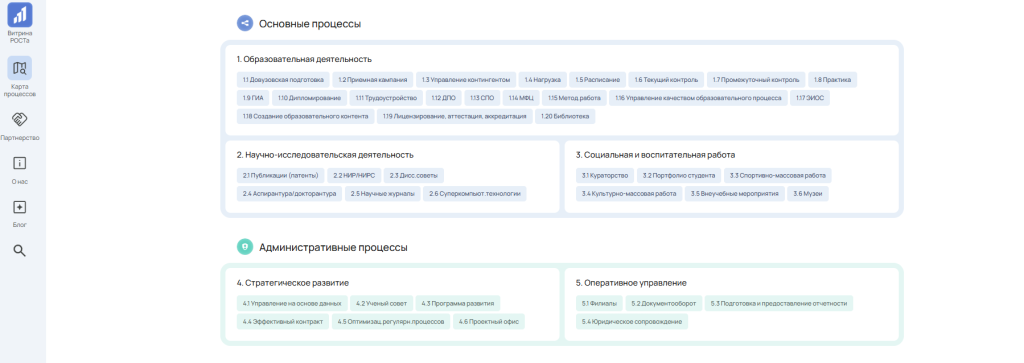Open the 5.1 Филиалы chip
This screenshot has width=1024, height=363.
[599, 304]
